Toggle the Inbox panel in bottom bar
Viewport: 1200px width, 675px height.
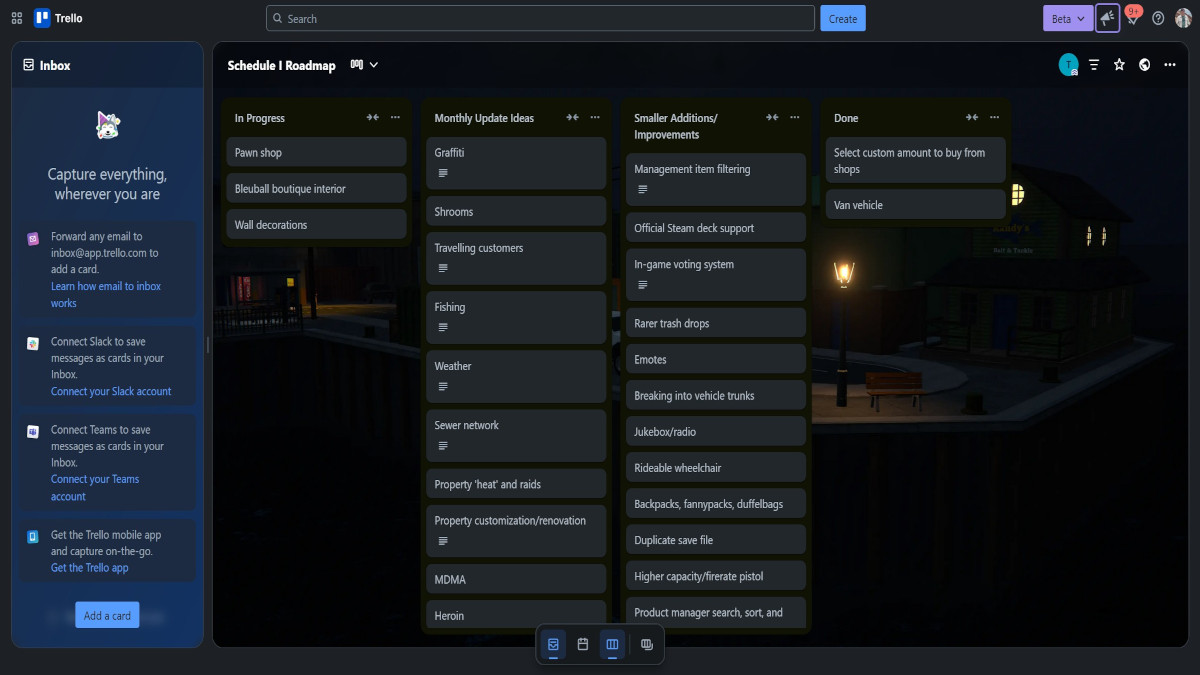(x=553, y=645)
